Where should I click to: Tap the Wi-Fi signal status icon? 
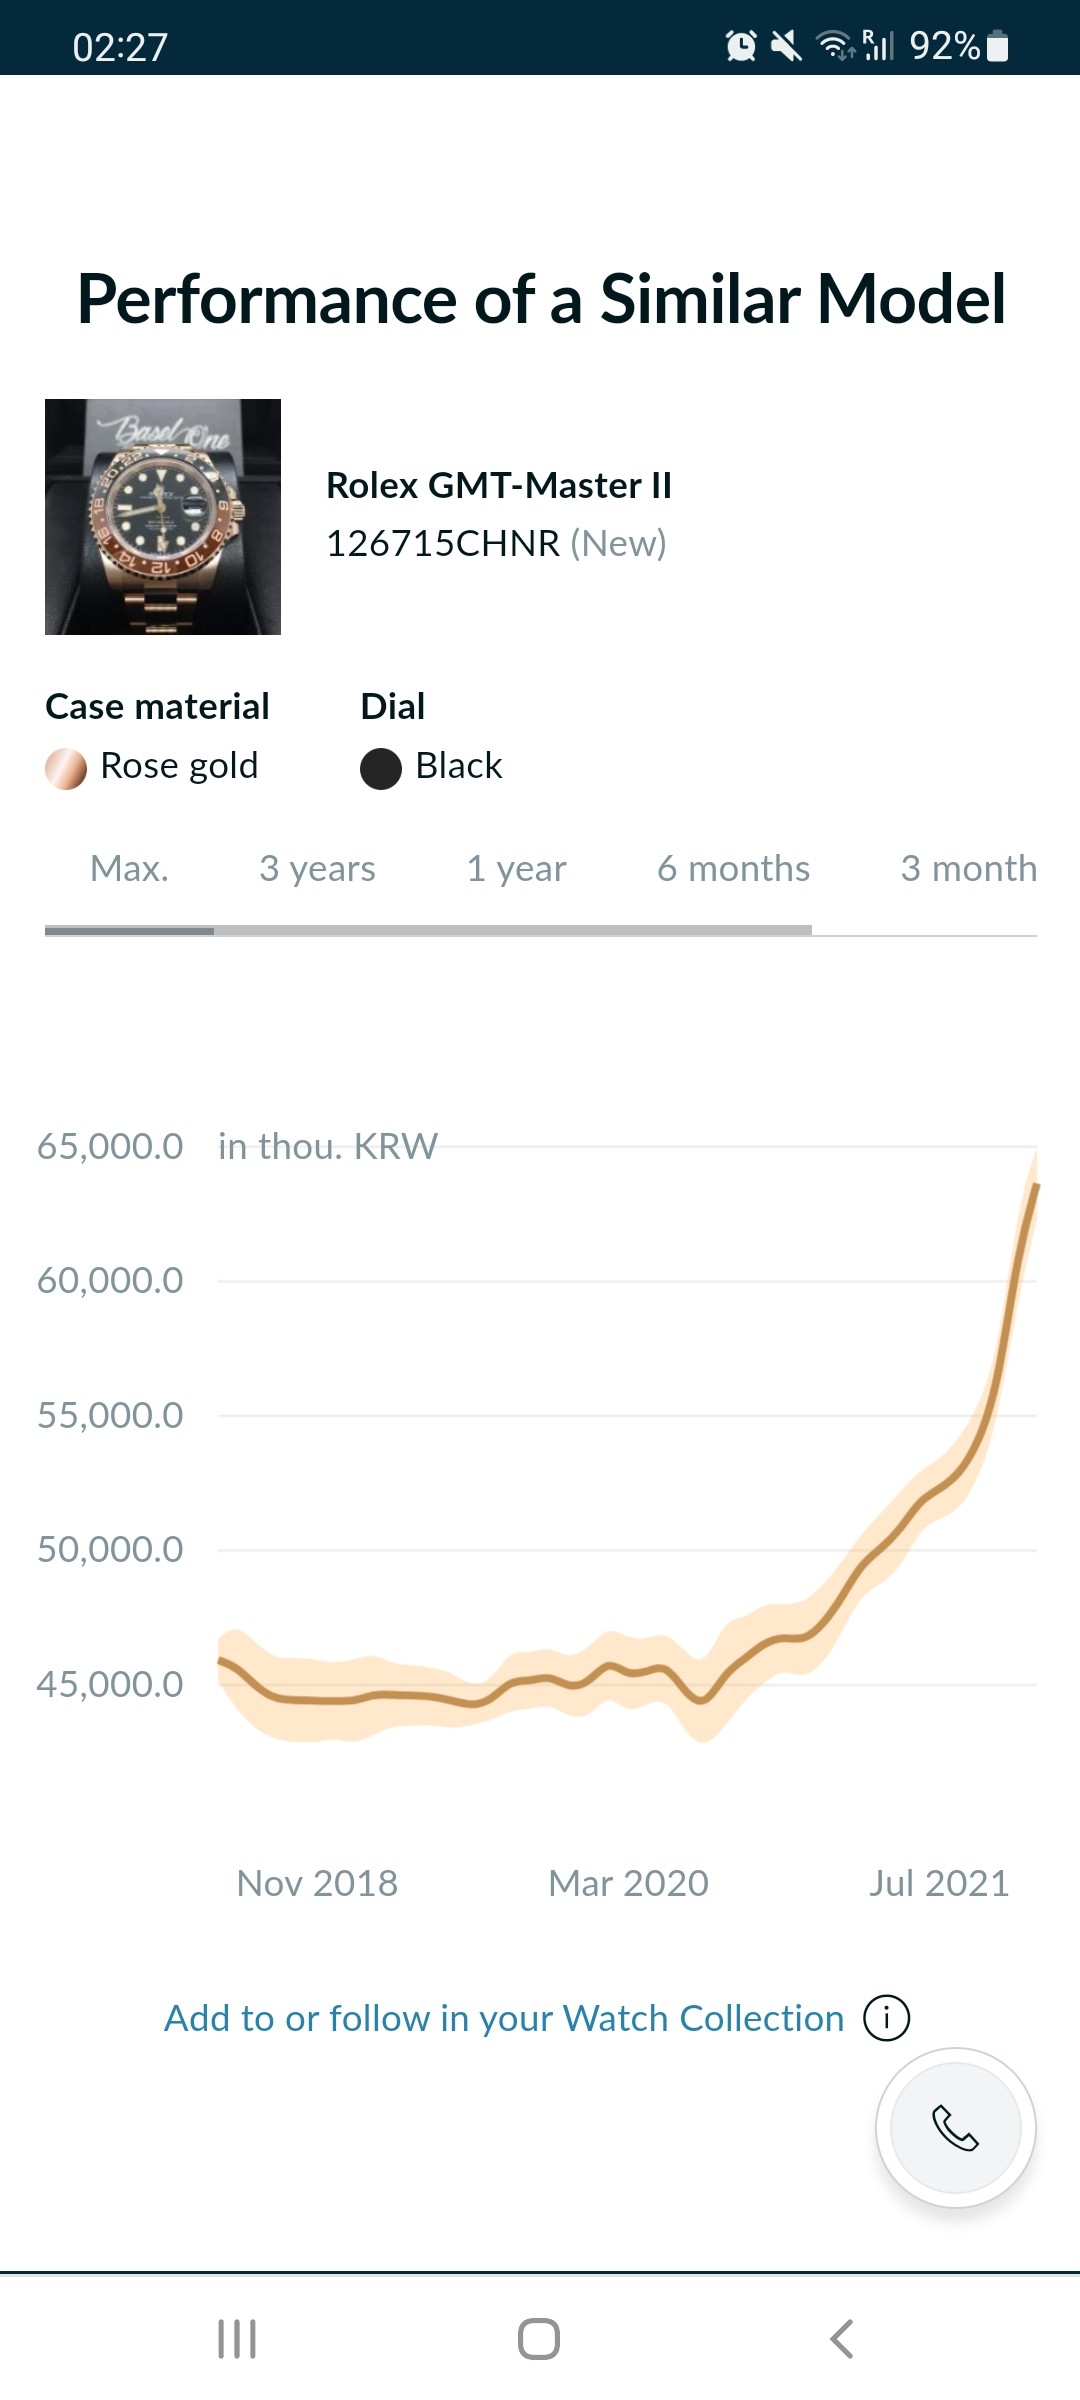[833, 46]
